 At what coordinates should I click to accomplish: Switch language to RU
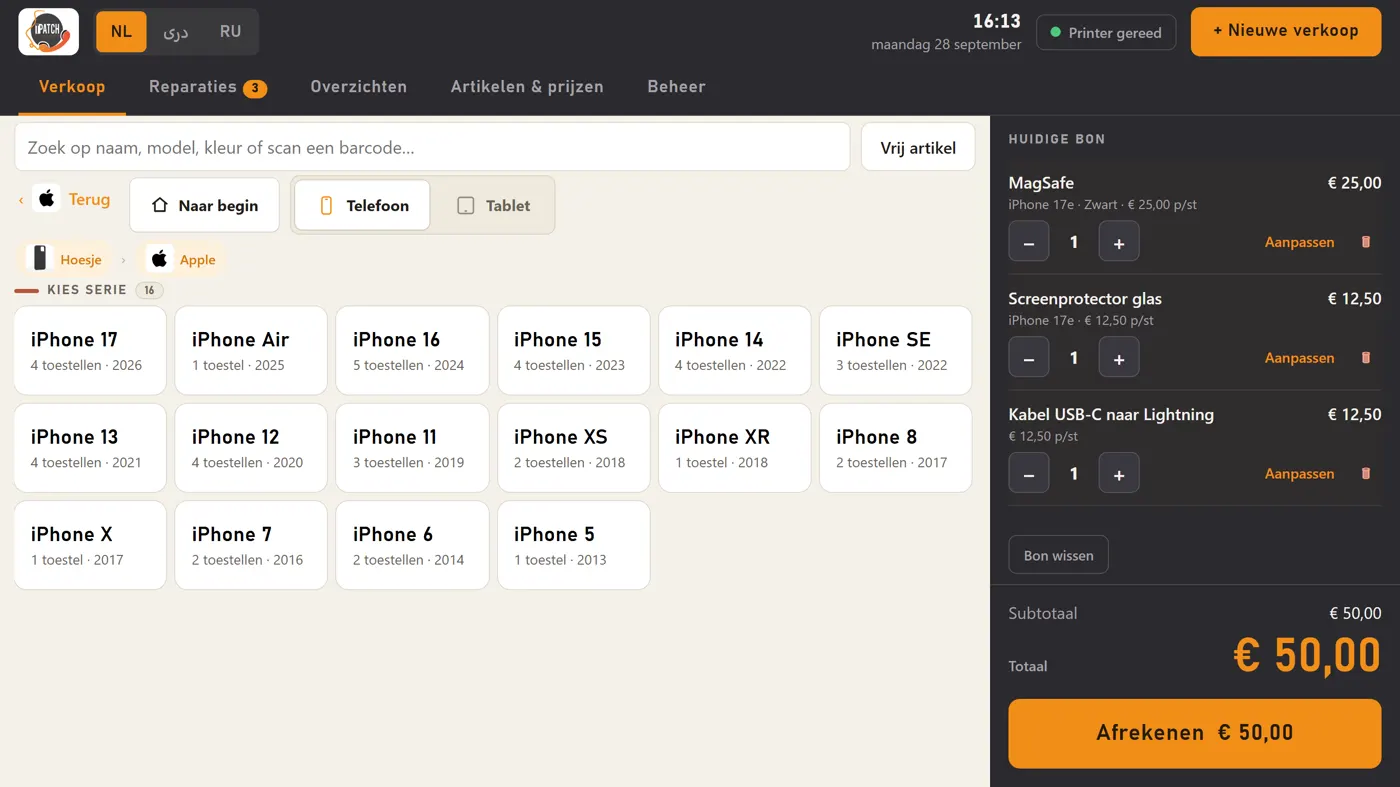pos(231,32)
